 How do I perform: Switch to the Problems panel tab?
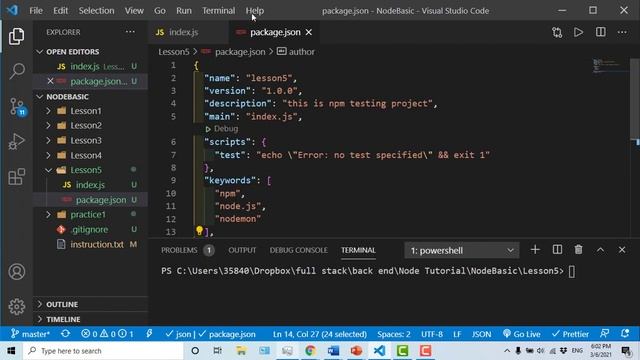point(187,250)
